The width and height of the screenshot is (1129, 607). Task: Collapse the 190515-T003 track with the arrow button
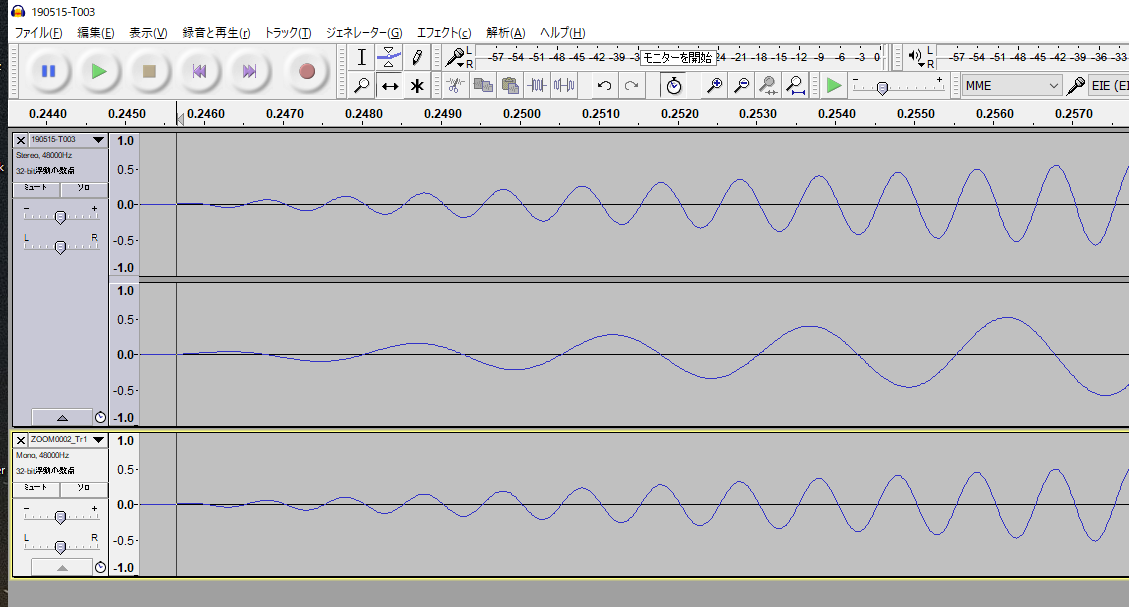coord(61,417)
